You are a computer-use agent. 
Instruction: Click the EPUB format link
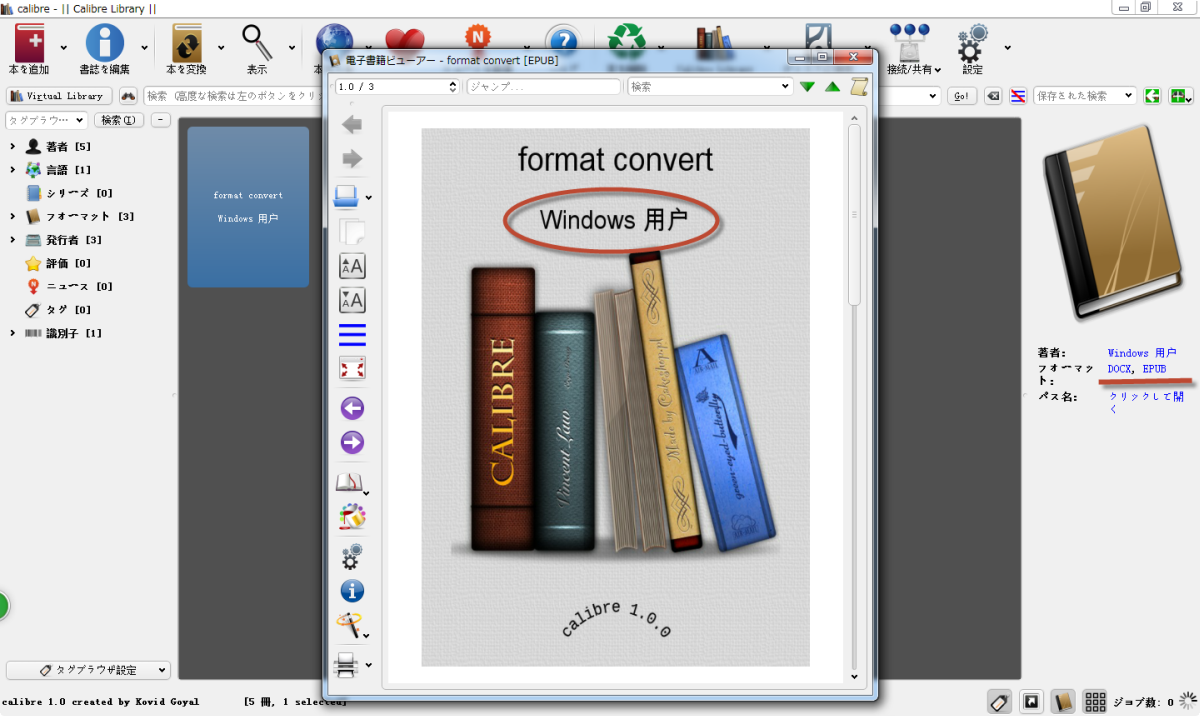(x=1154, y=369)
